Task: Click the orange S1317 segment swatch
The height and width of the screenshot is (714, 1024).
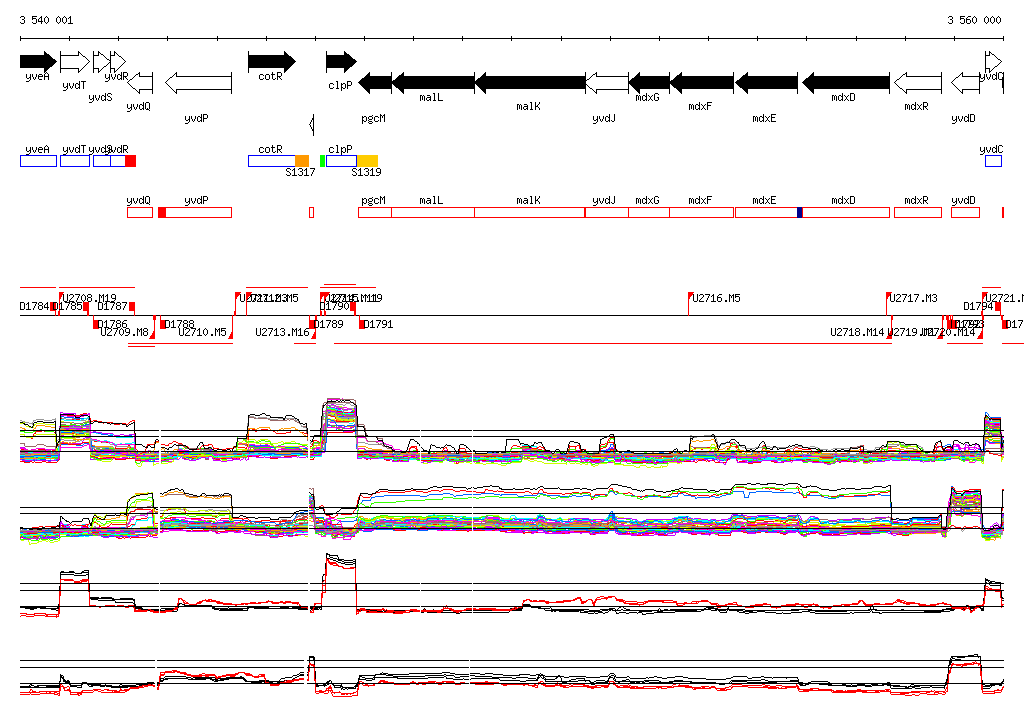Action: (302, 161)
